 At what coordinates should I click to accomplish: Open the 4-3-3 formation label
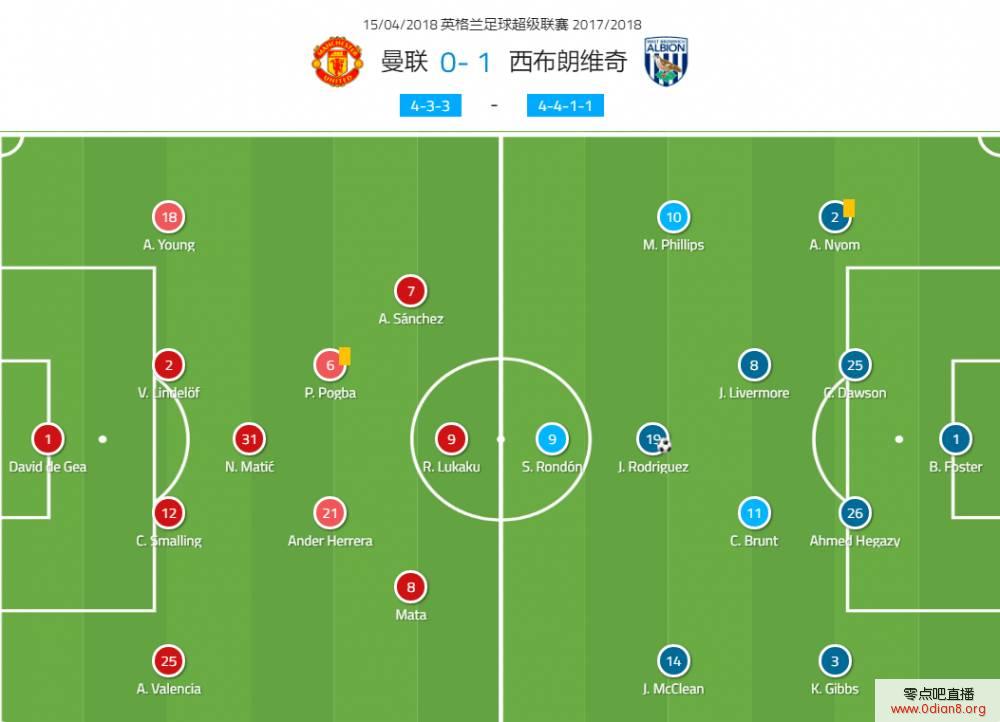point(430,106)
